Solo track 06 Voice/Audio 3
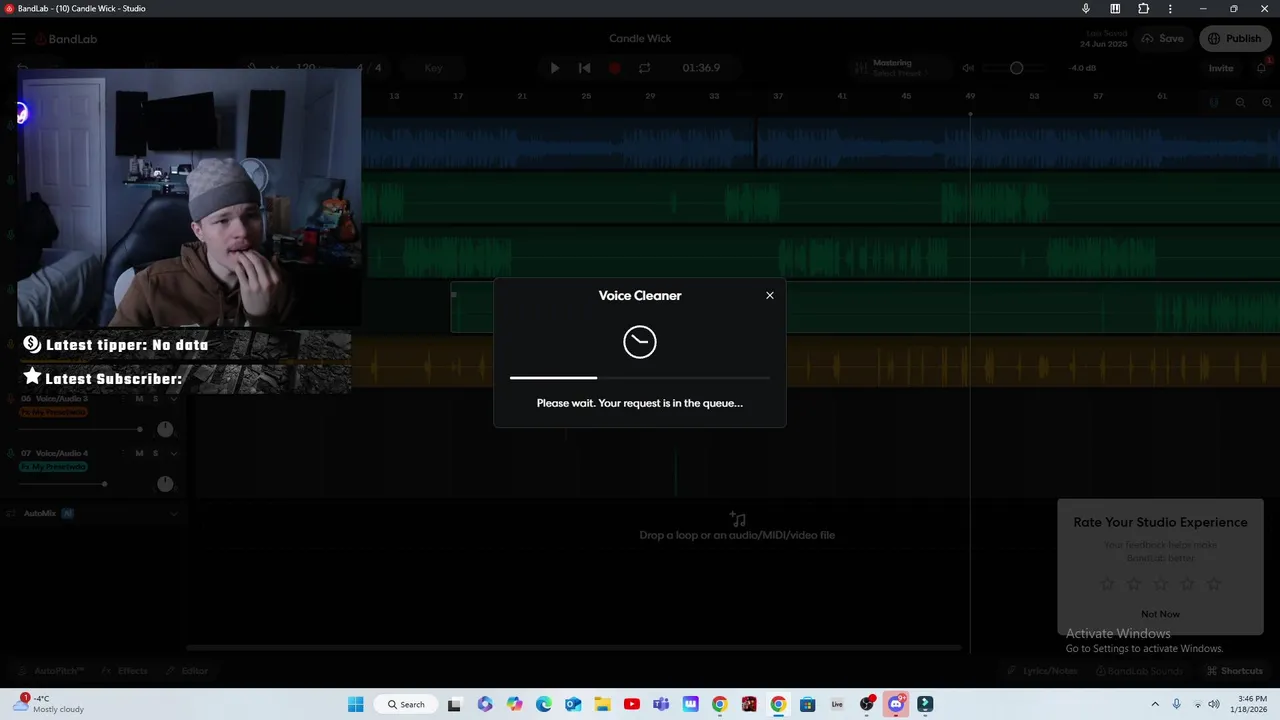The width and height of the screenshot is (1280, 720). (155, 399)
